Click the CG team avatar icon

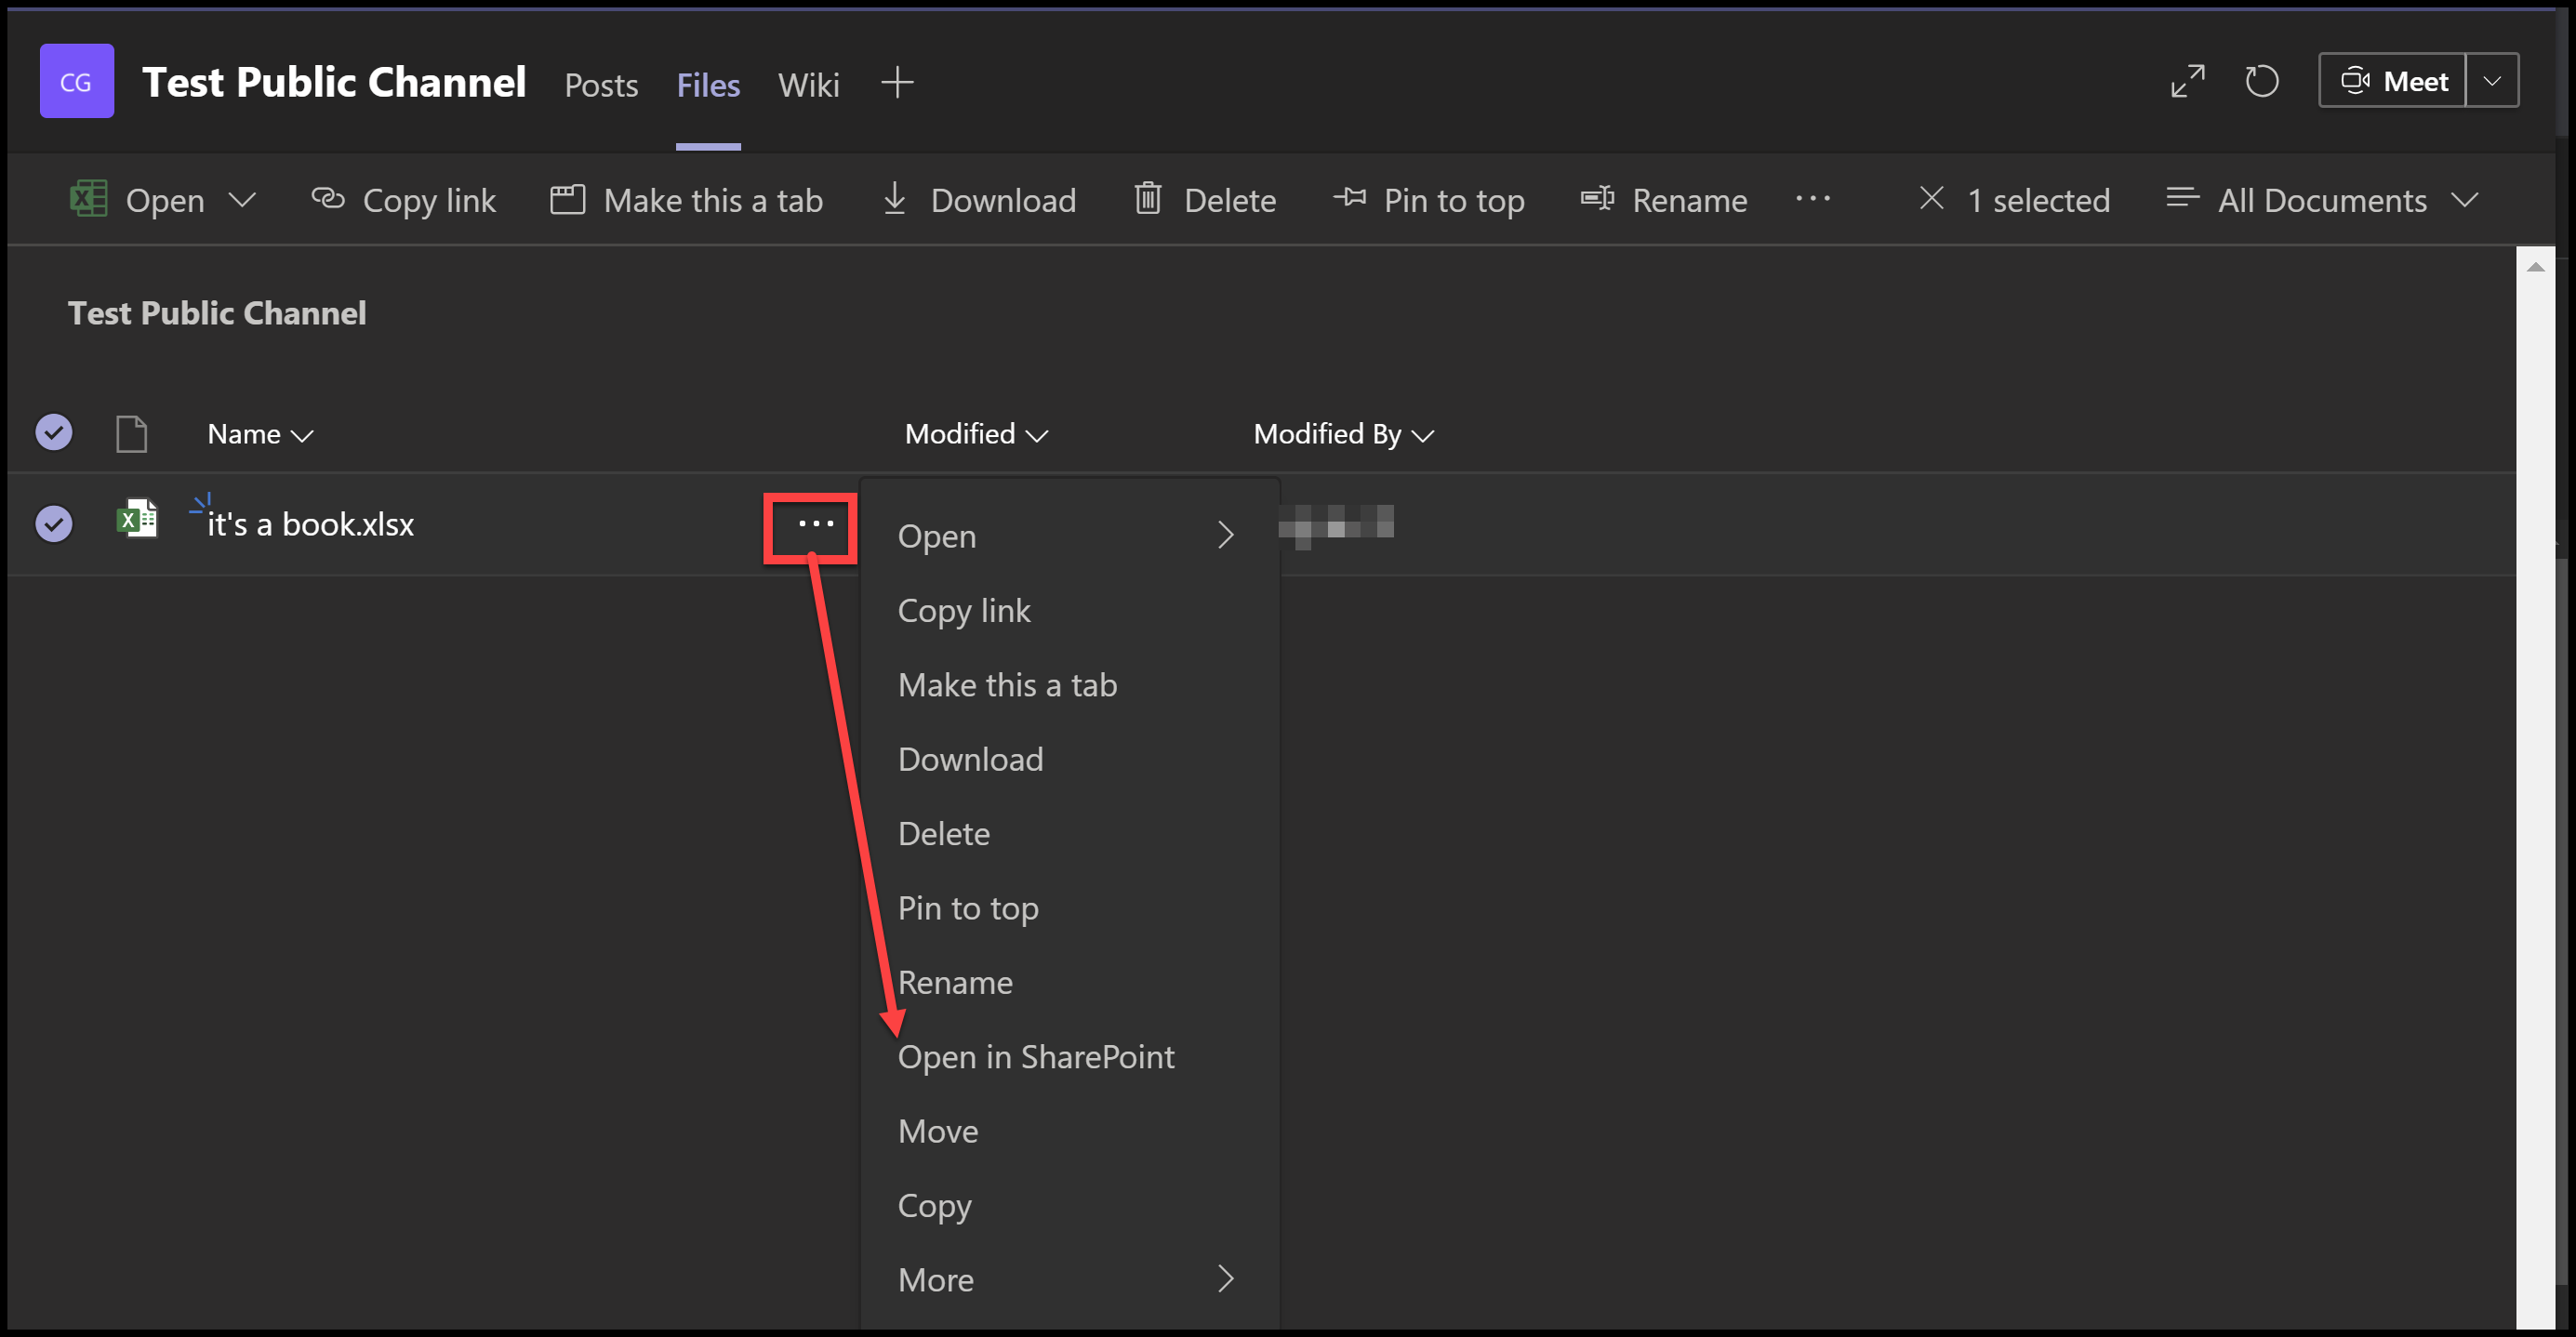[x=76, y=81]
